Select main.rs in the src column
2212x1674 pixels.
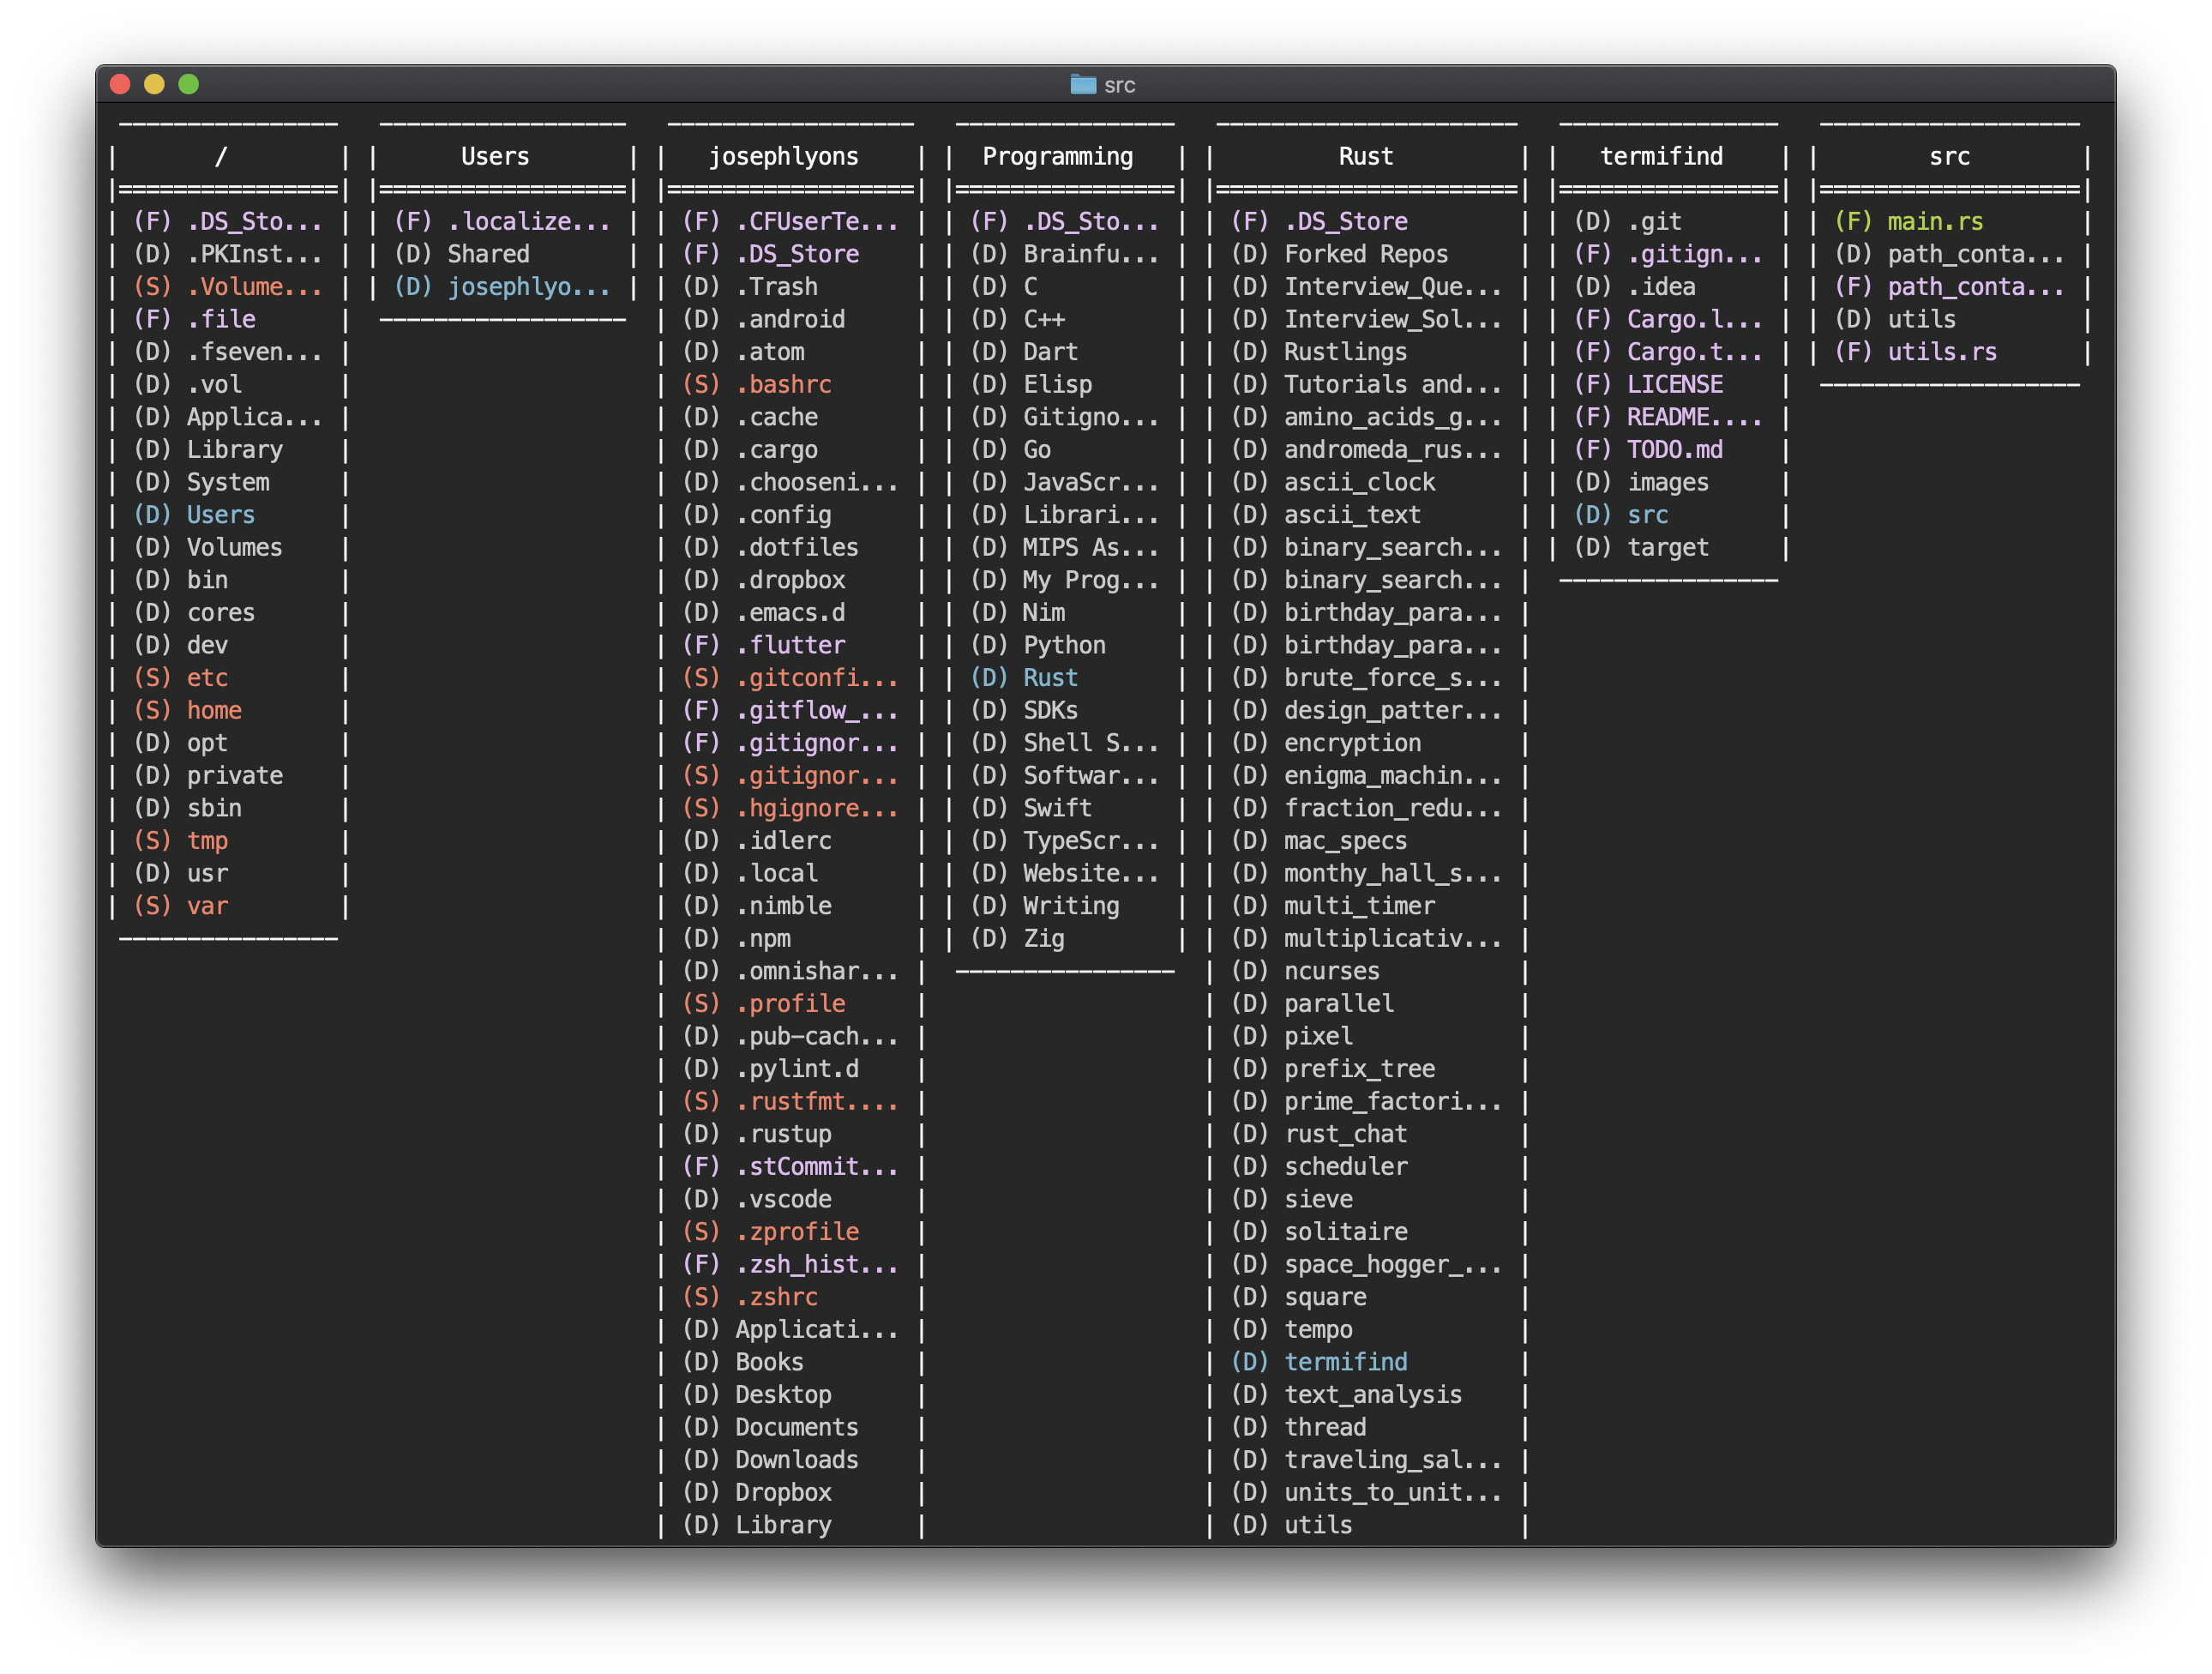pos(1934,222)
